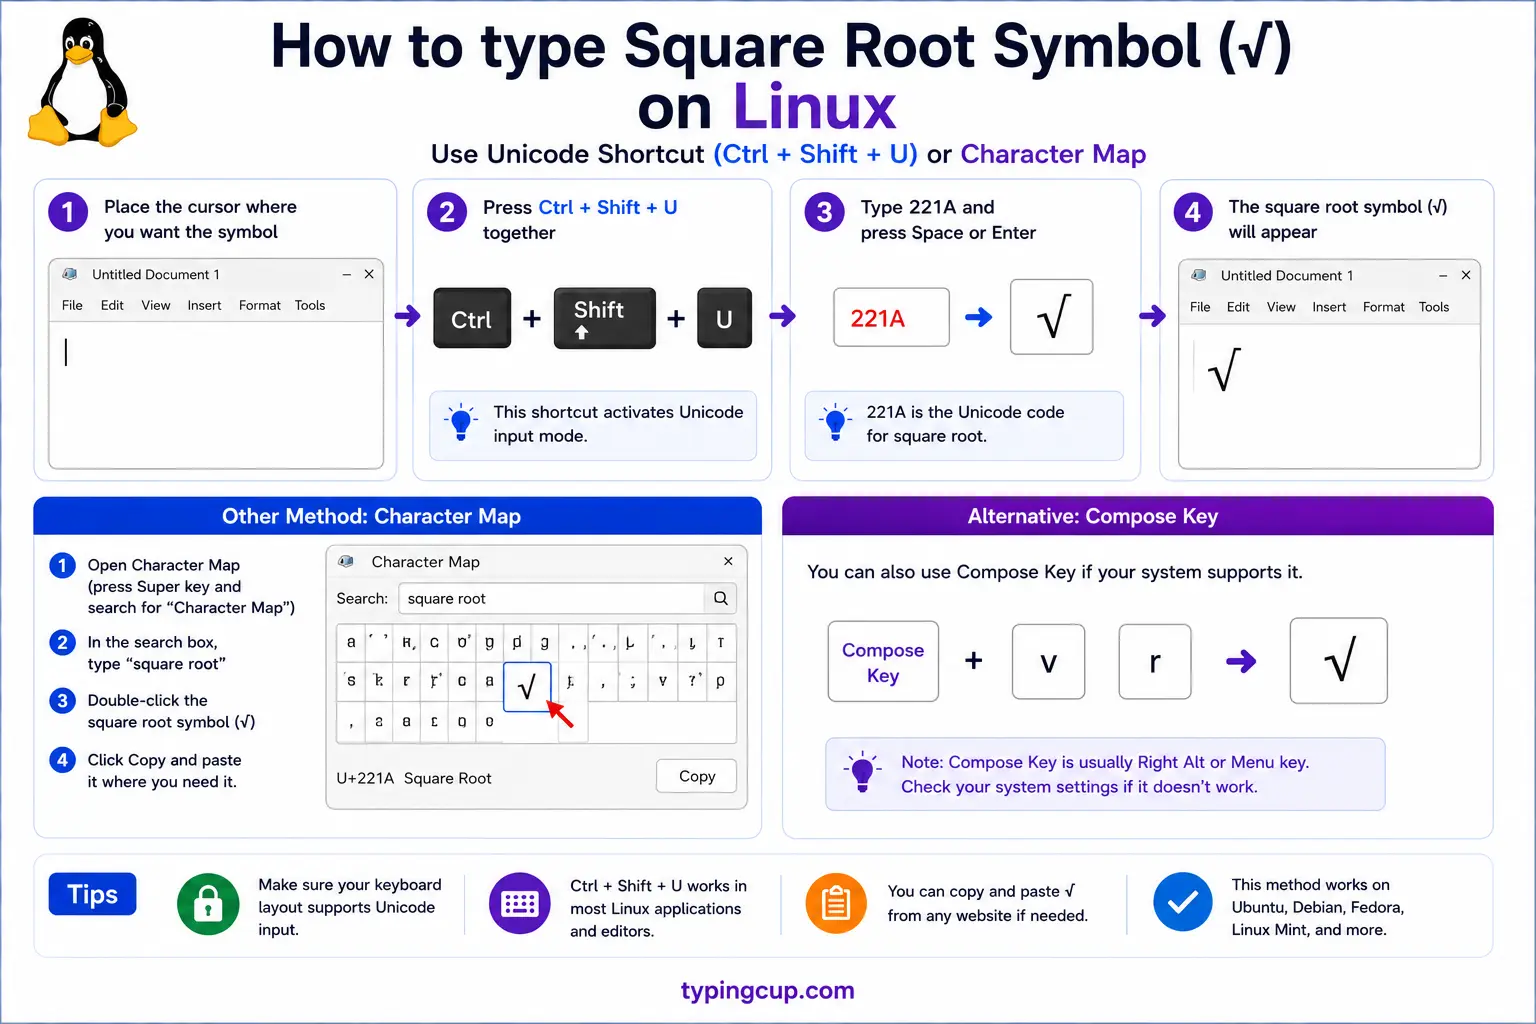The image size is (1536, 1024).
Task: Open File menu in the document containing √
Action: (1200, 307)
